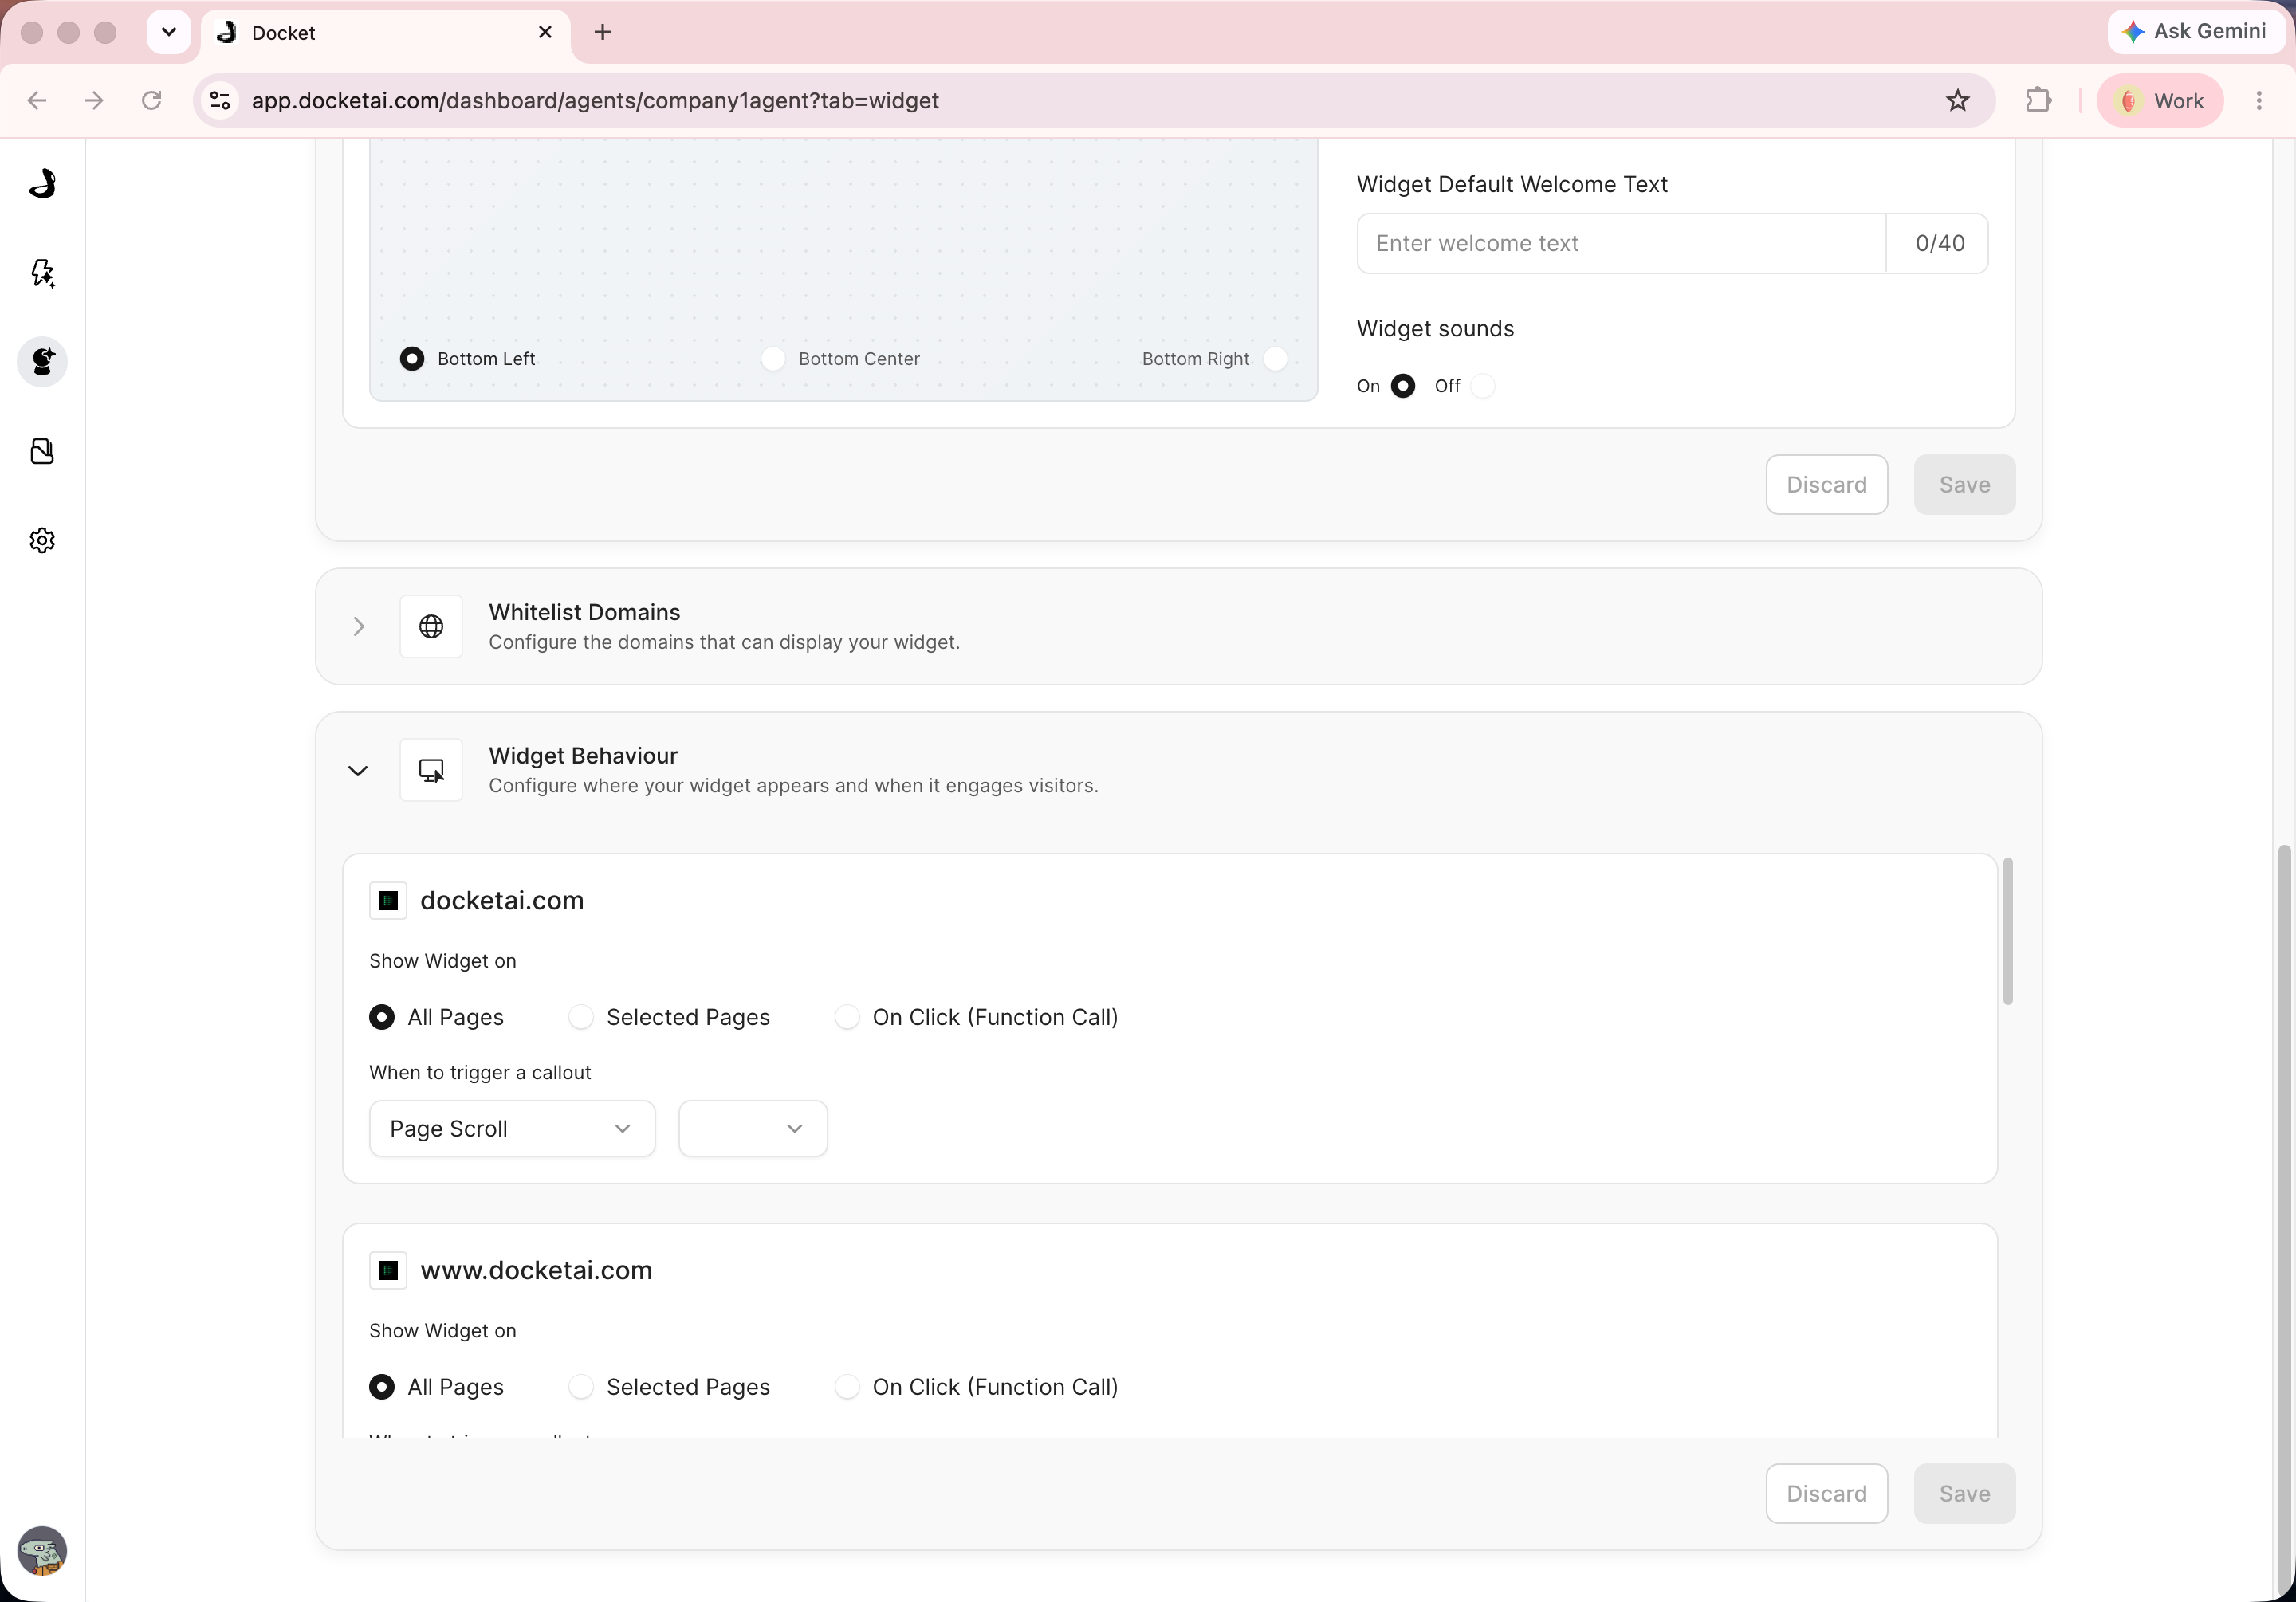Open the Chrome three-dot menu
The height and width of the screenshot is (1602, 2296).
(x=2259, y=100)
